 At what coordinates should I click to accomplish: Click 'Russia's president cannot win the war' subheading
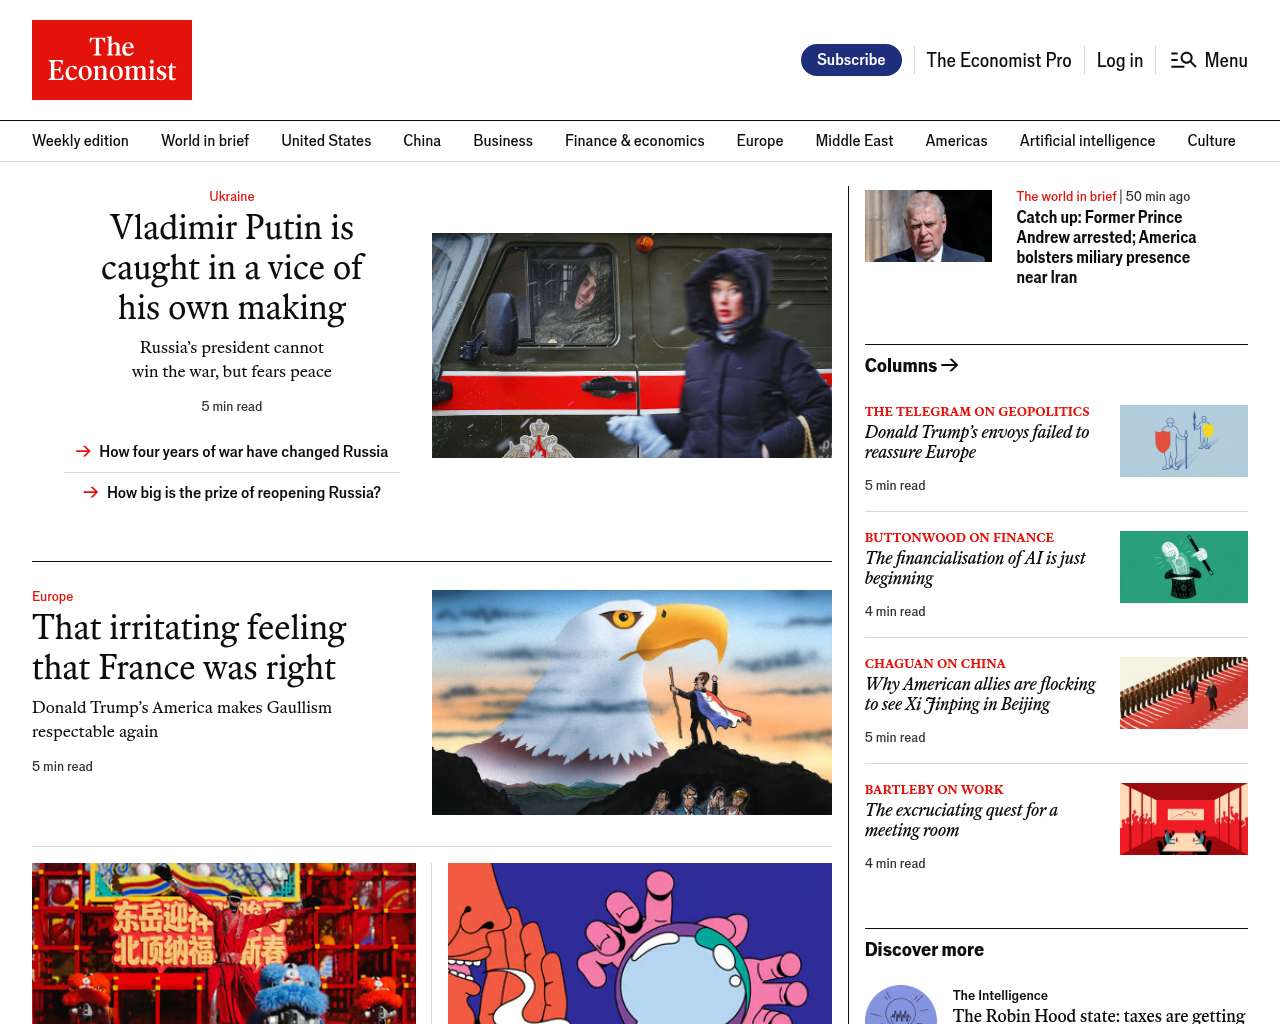pyautogui.click(x=232, y=359)
